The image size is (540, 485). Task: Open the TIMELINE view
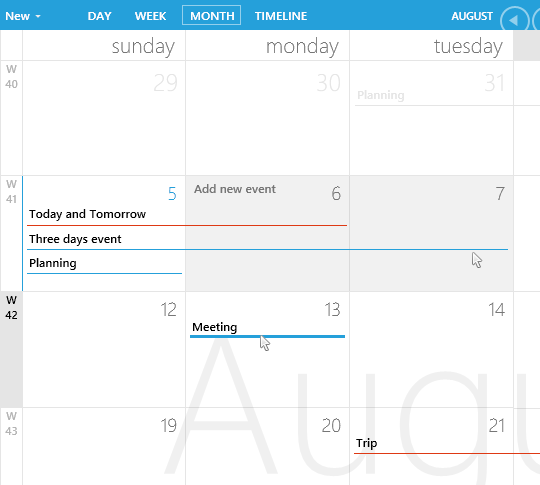(x=281, y=16)
